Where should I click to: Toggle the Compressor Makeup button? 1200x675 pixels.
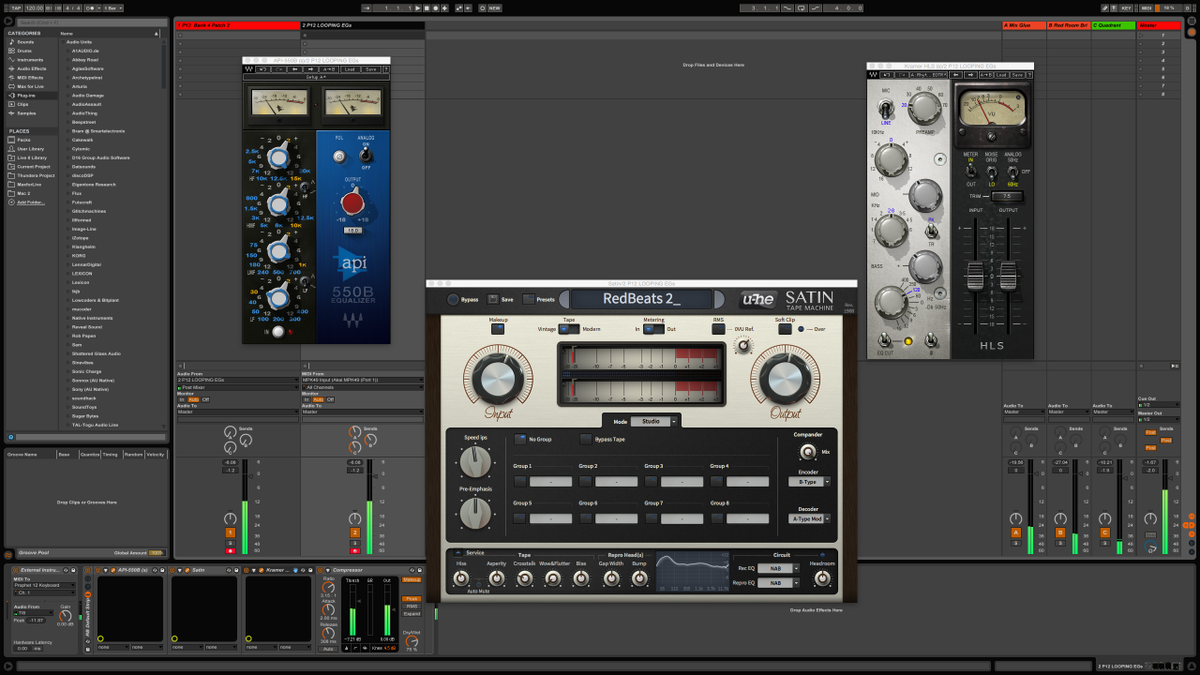tap(411, 580)
